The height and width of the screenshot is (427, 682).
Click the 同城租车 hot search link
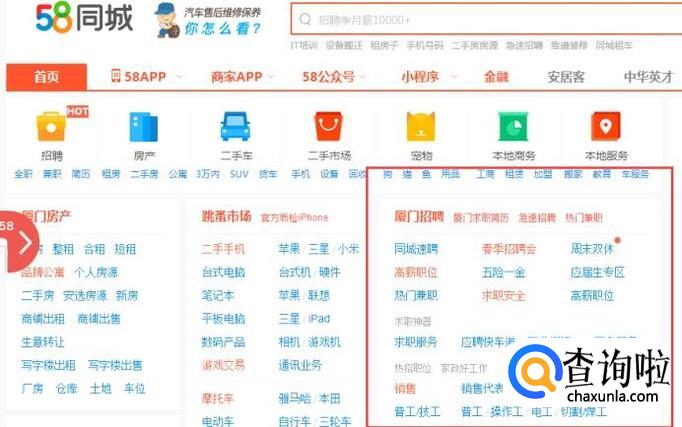[x=613, y=45]
